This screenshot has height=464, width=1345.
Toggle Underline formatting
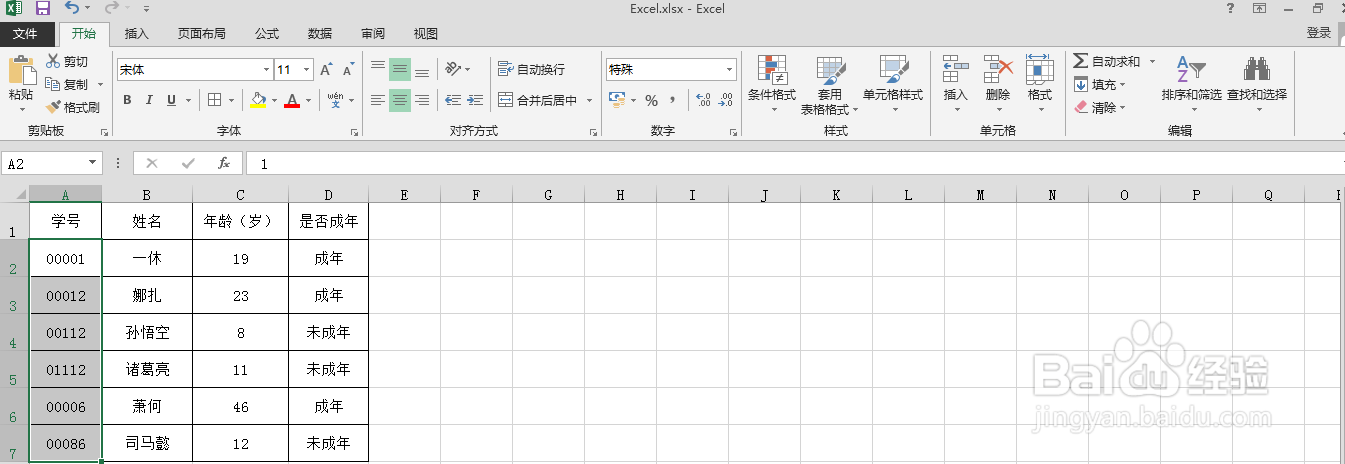click(x=171, y=100)
